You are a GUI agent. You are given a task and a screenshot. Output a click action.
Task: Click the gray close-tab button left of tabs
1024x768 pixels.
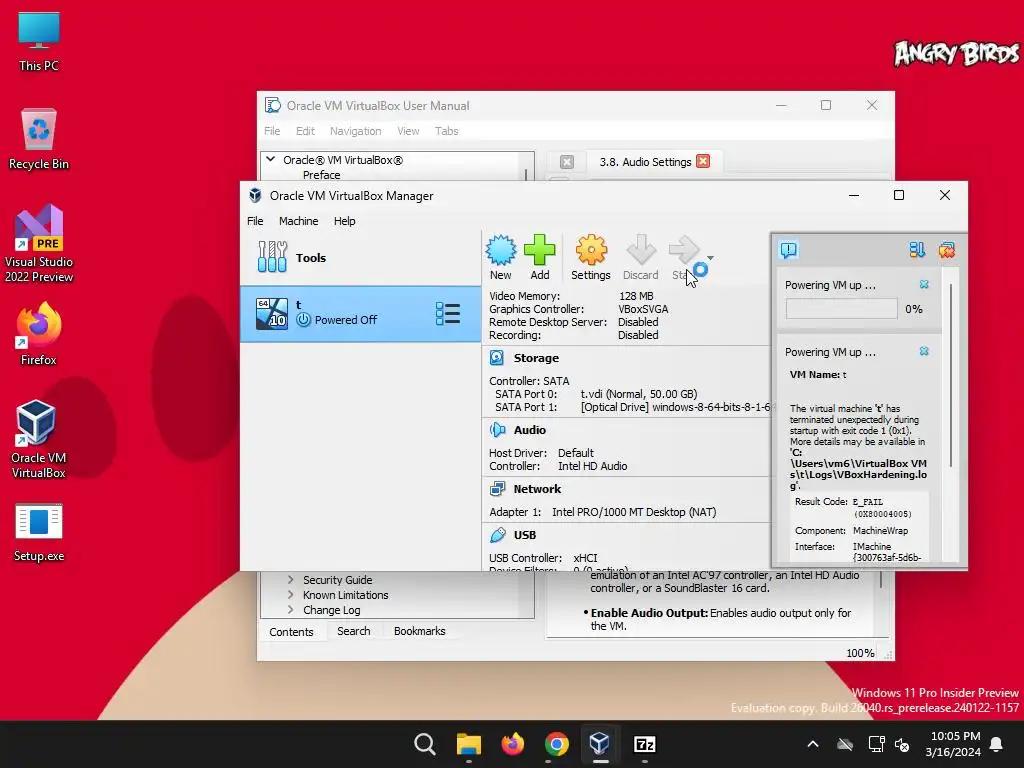[567, 162]
